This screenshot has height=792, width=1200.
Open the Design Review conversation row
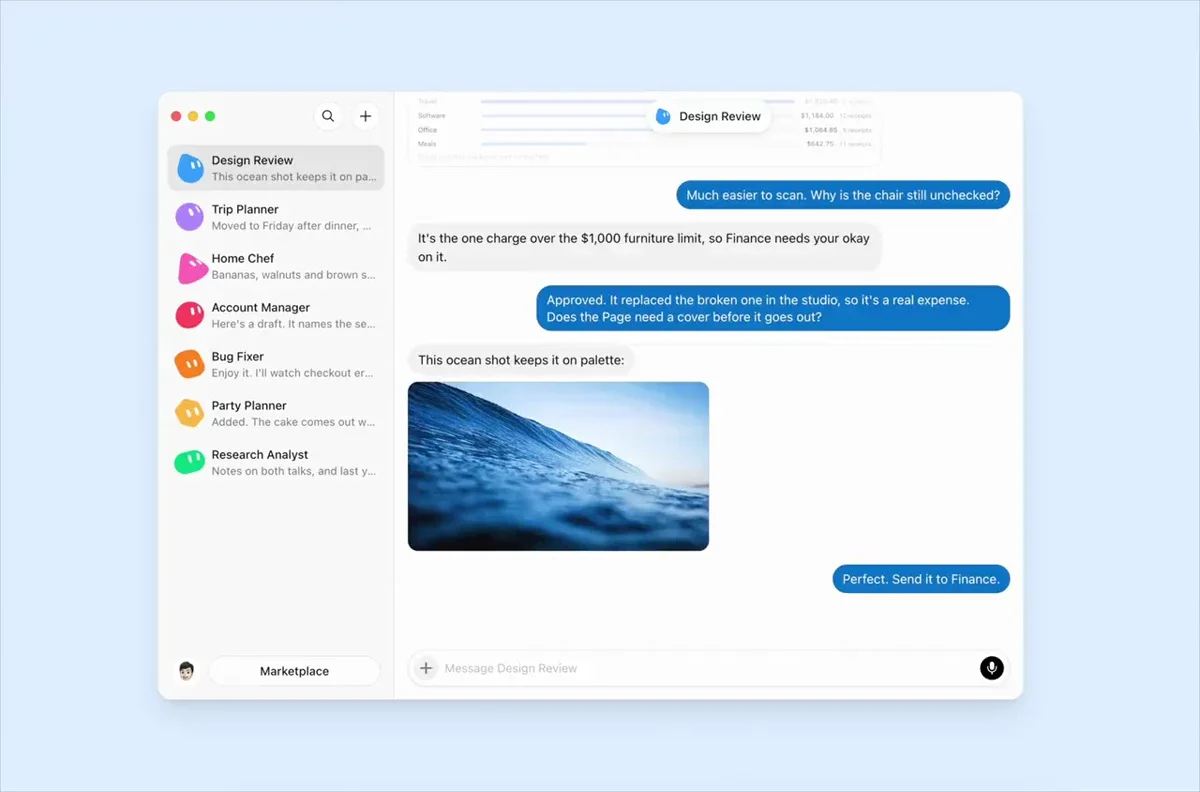[276, 168]
